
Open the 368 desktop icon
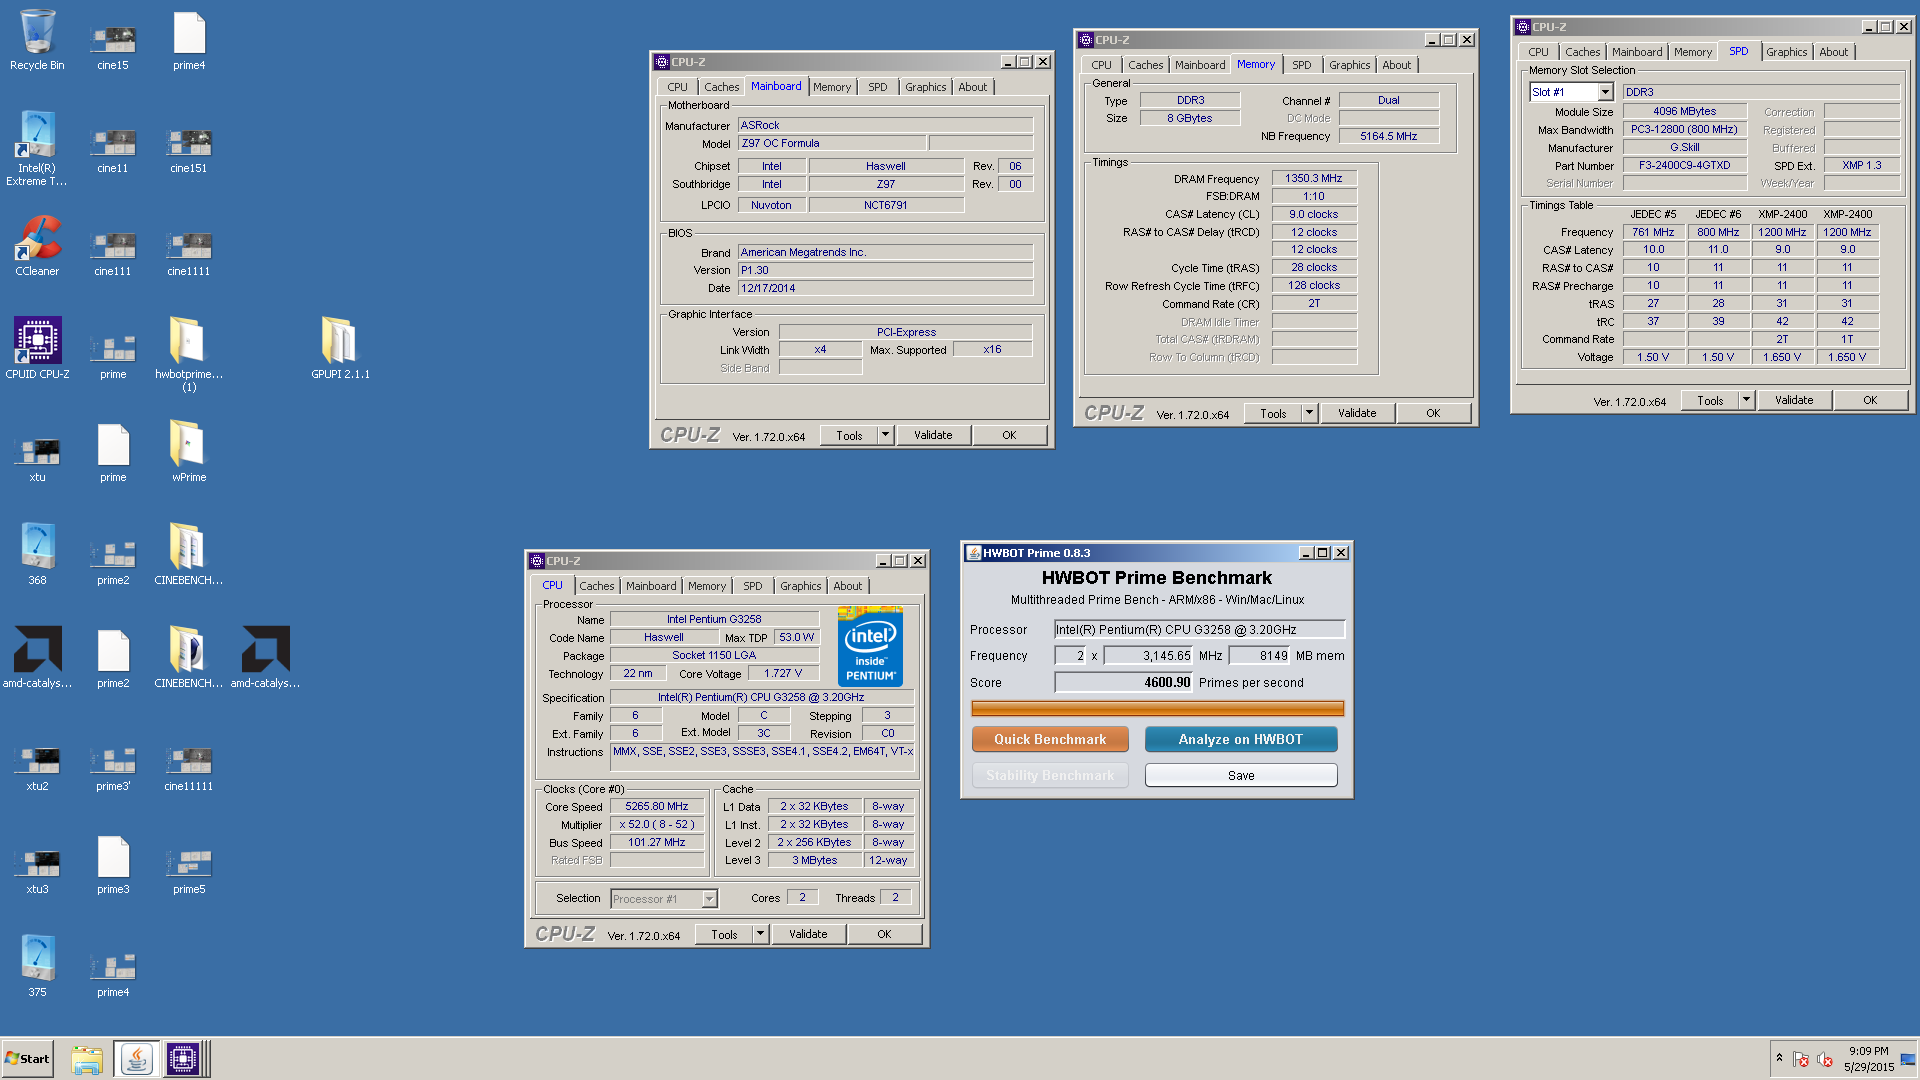(37, 553)
